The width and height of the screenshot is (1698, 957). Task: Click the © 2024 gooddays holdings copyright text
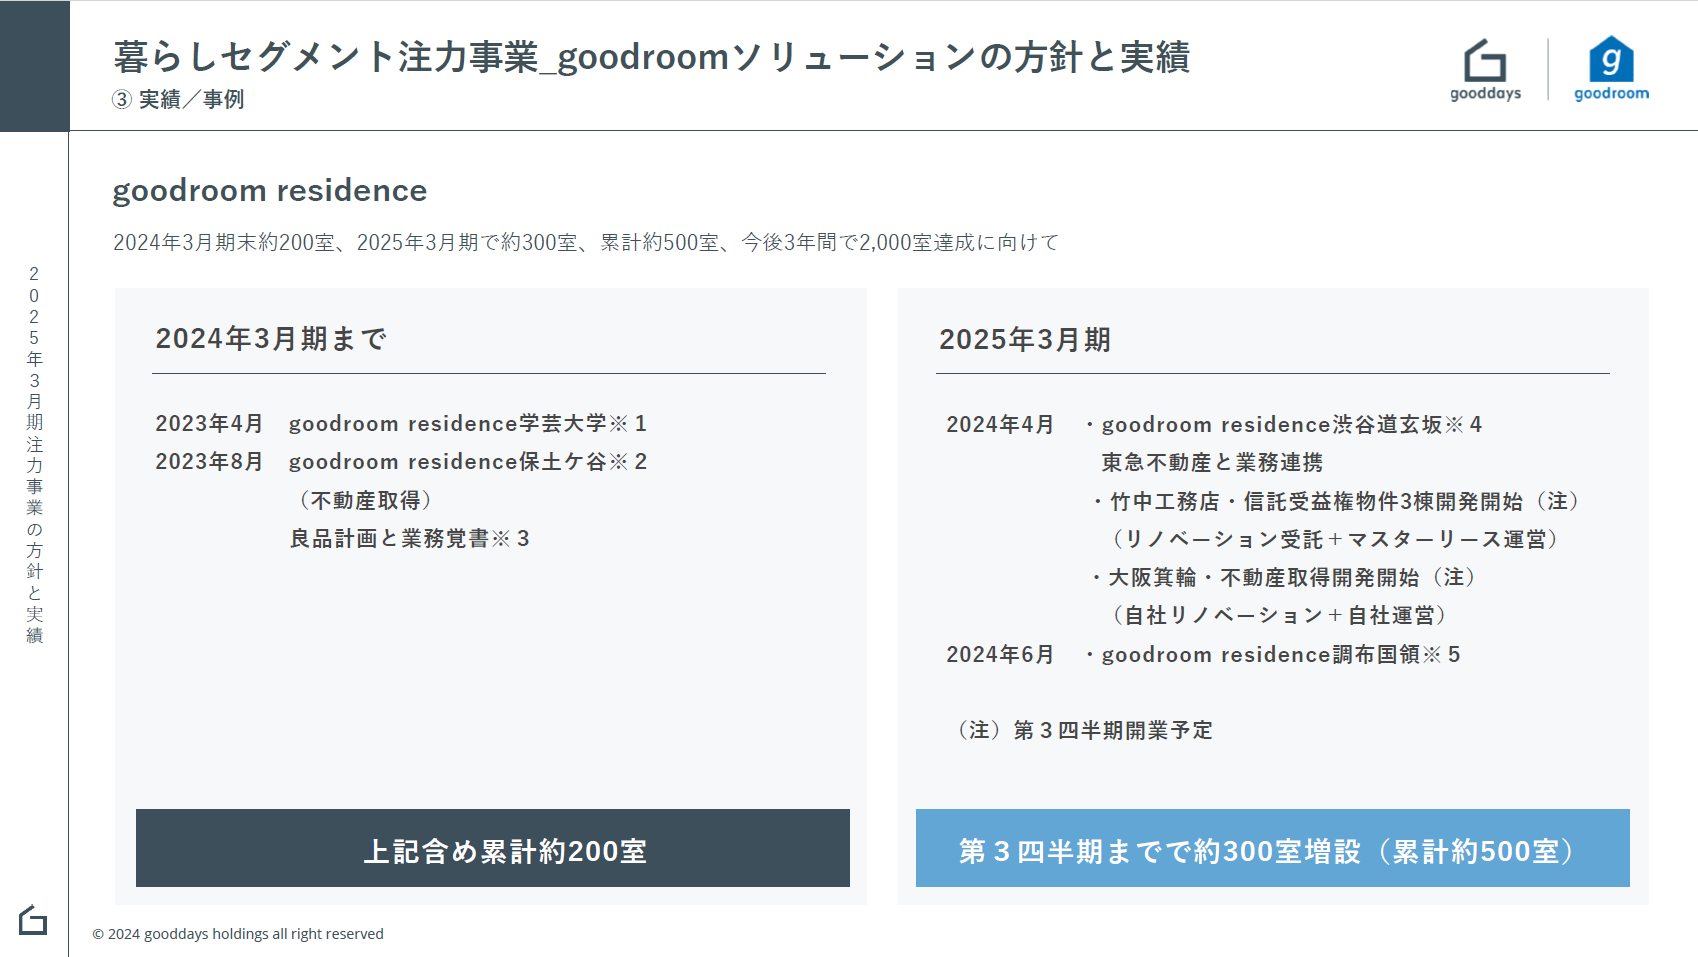pyautogui.click(x=238, y=934)
